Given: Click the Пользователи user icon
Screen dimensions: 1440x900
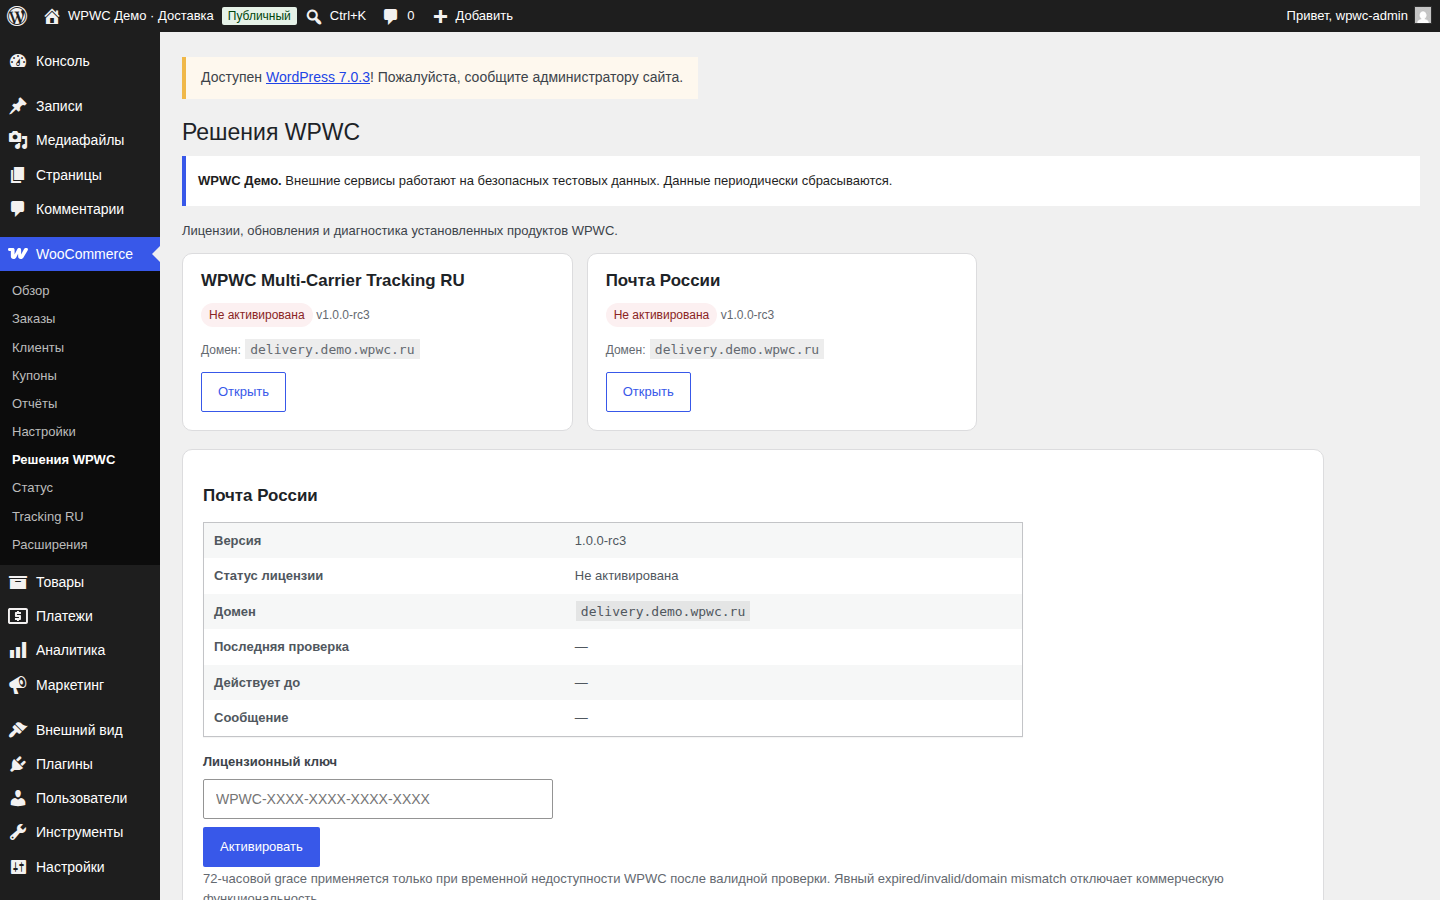Looking at the screenshot, I should [x=18, y=798].
